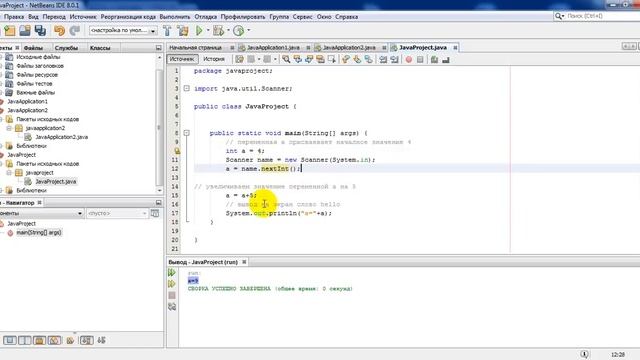Screen dimensions: 640x360
Task: Click the orange Undo arrow icon
Action: point(60,31)
